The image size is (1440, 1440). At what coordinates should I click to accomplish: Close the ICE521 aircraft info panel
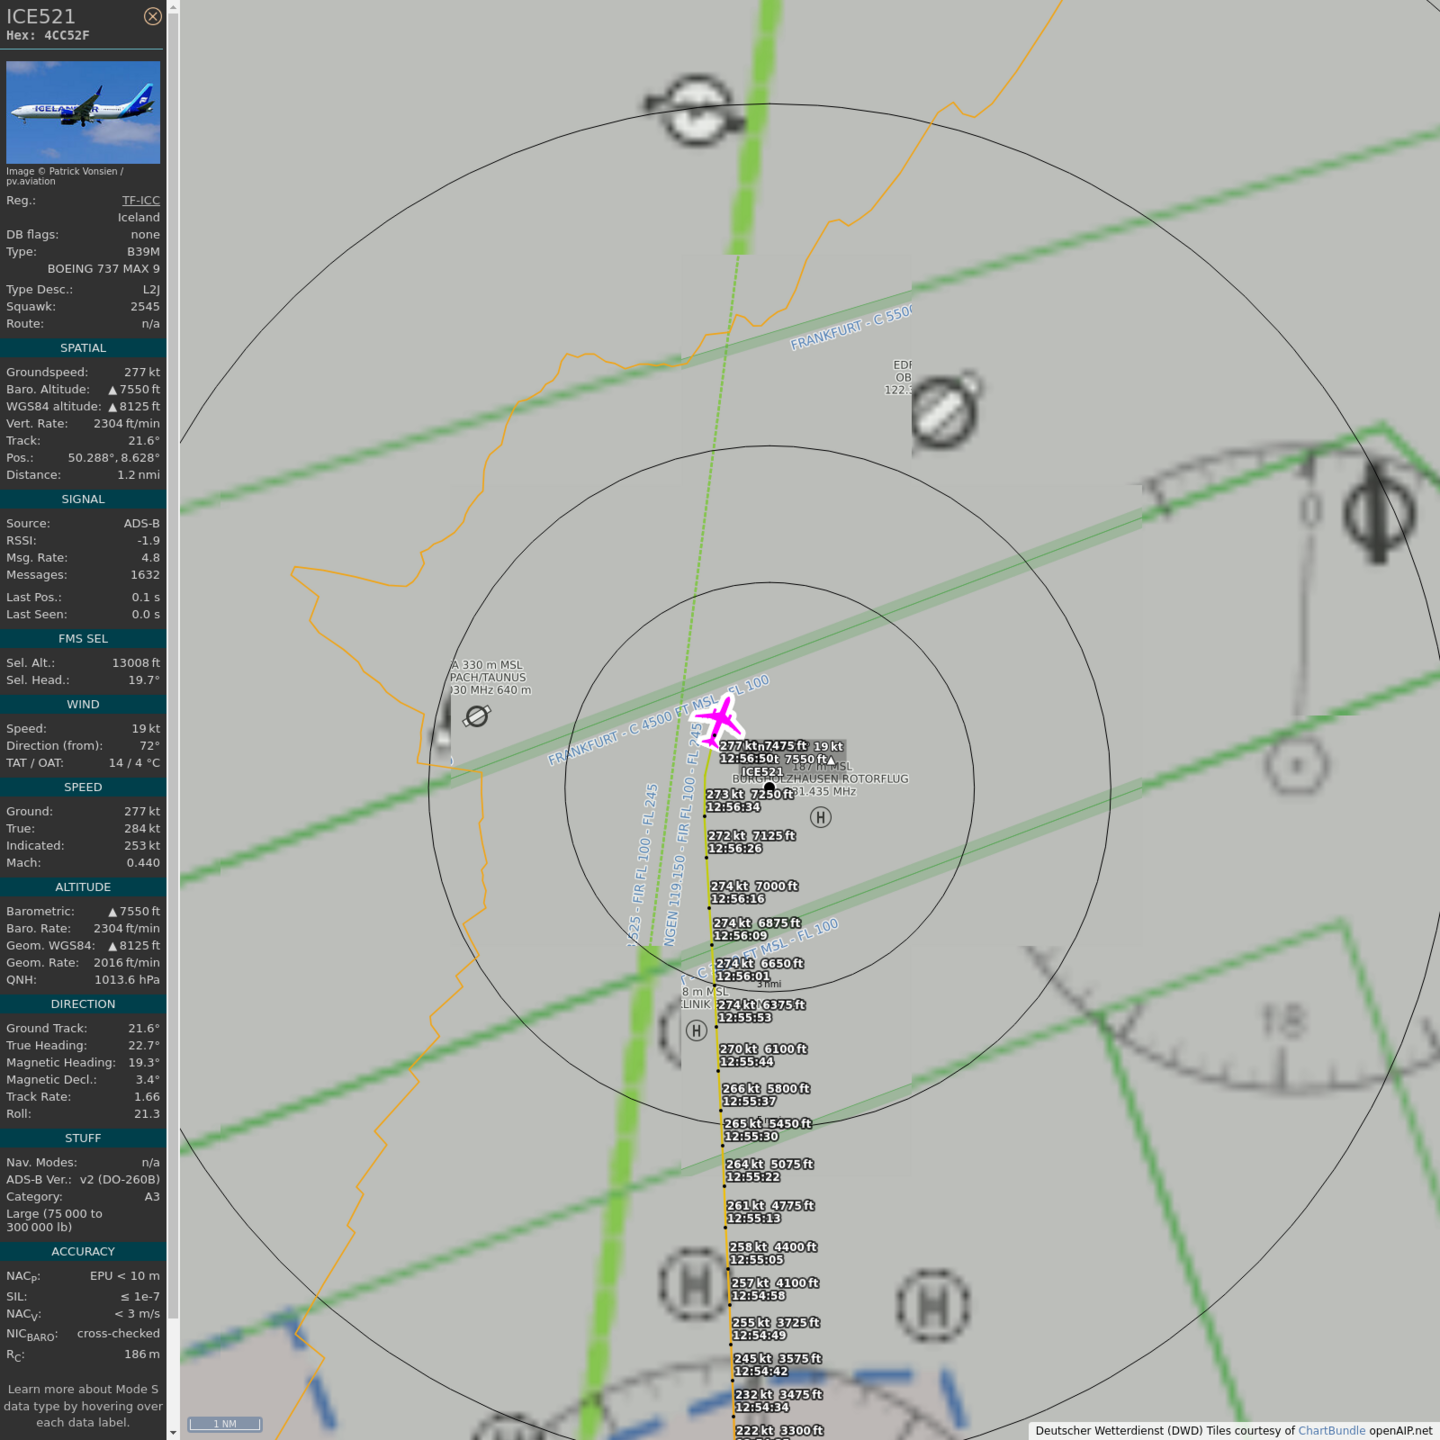tap(152, 16)
